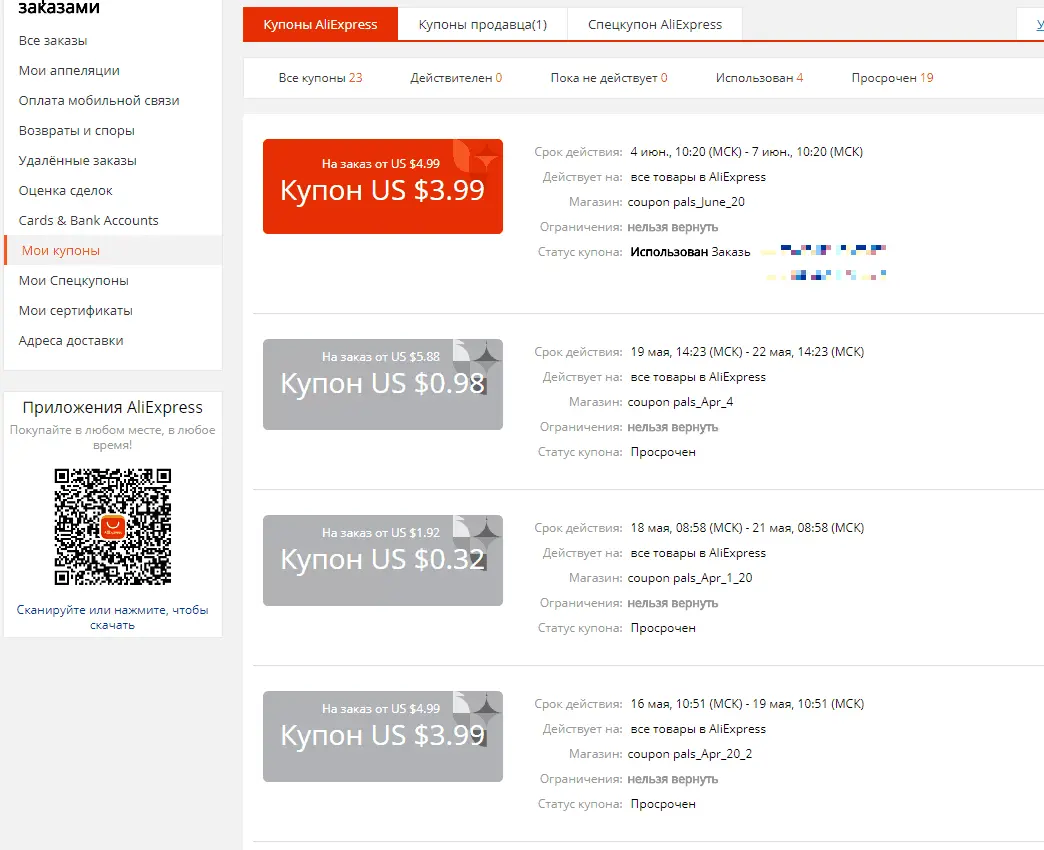Click the gray coupon from US $4.99

pos(383,736)
